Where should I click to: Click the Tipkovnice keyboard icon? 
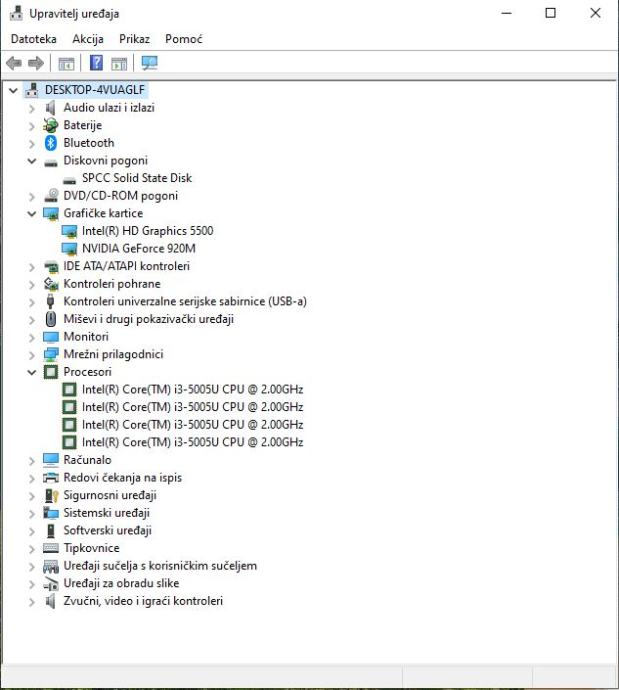coord(51,548)
